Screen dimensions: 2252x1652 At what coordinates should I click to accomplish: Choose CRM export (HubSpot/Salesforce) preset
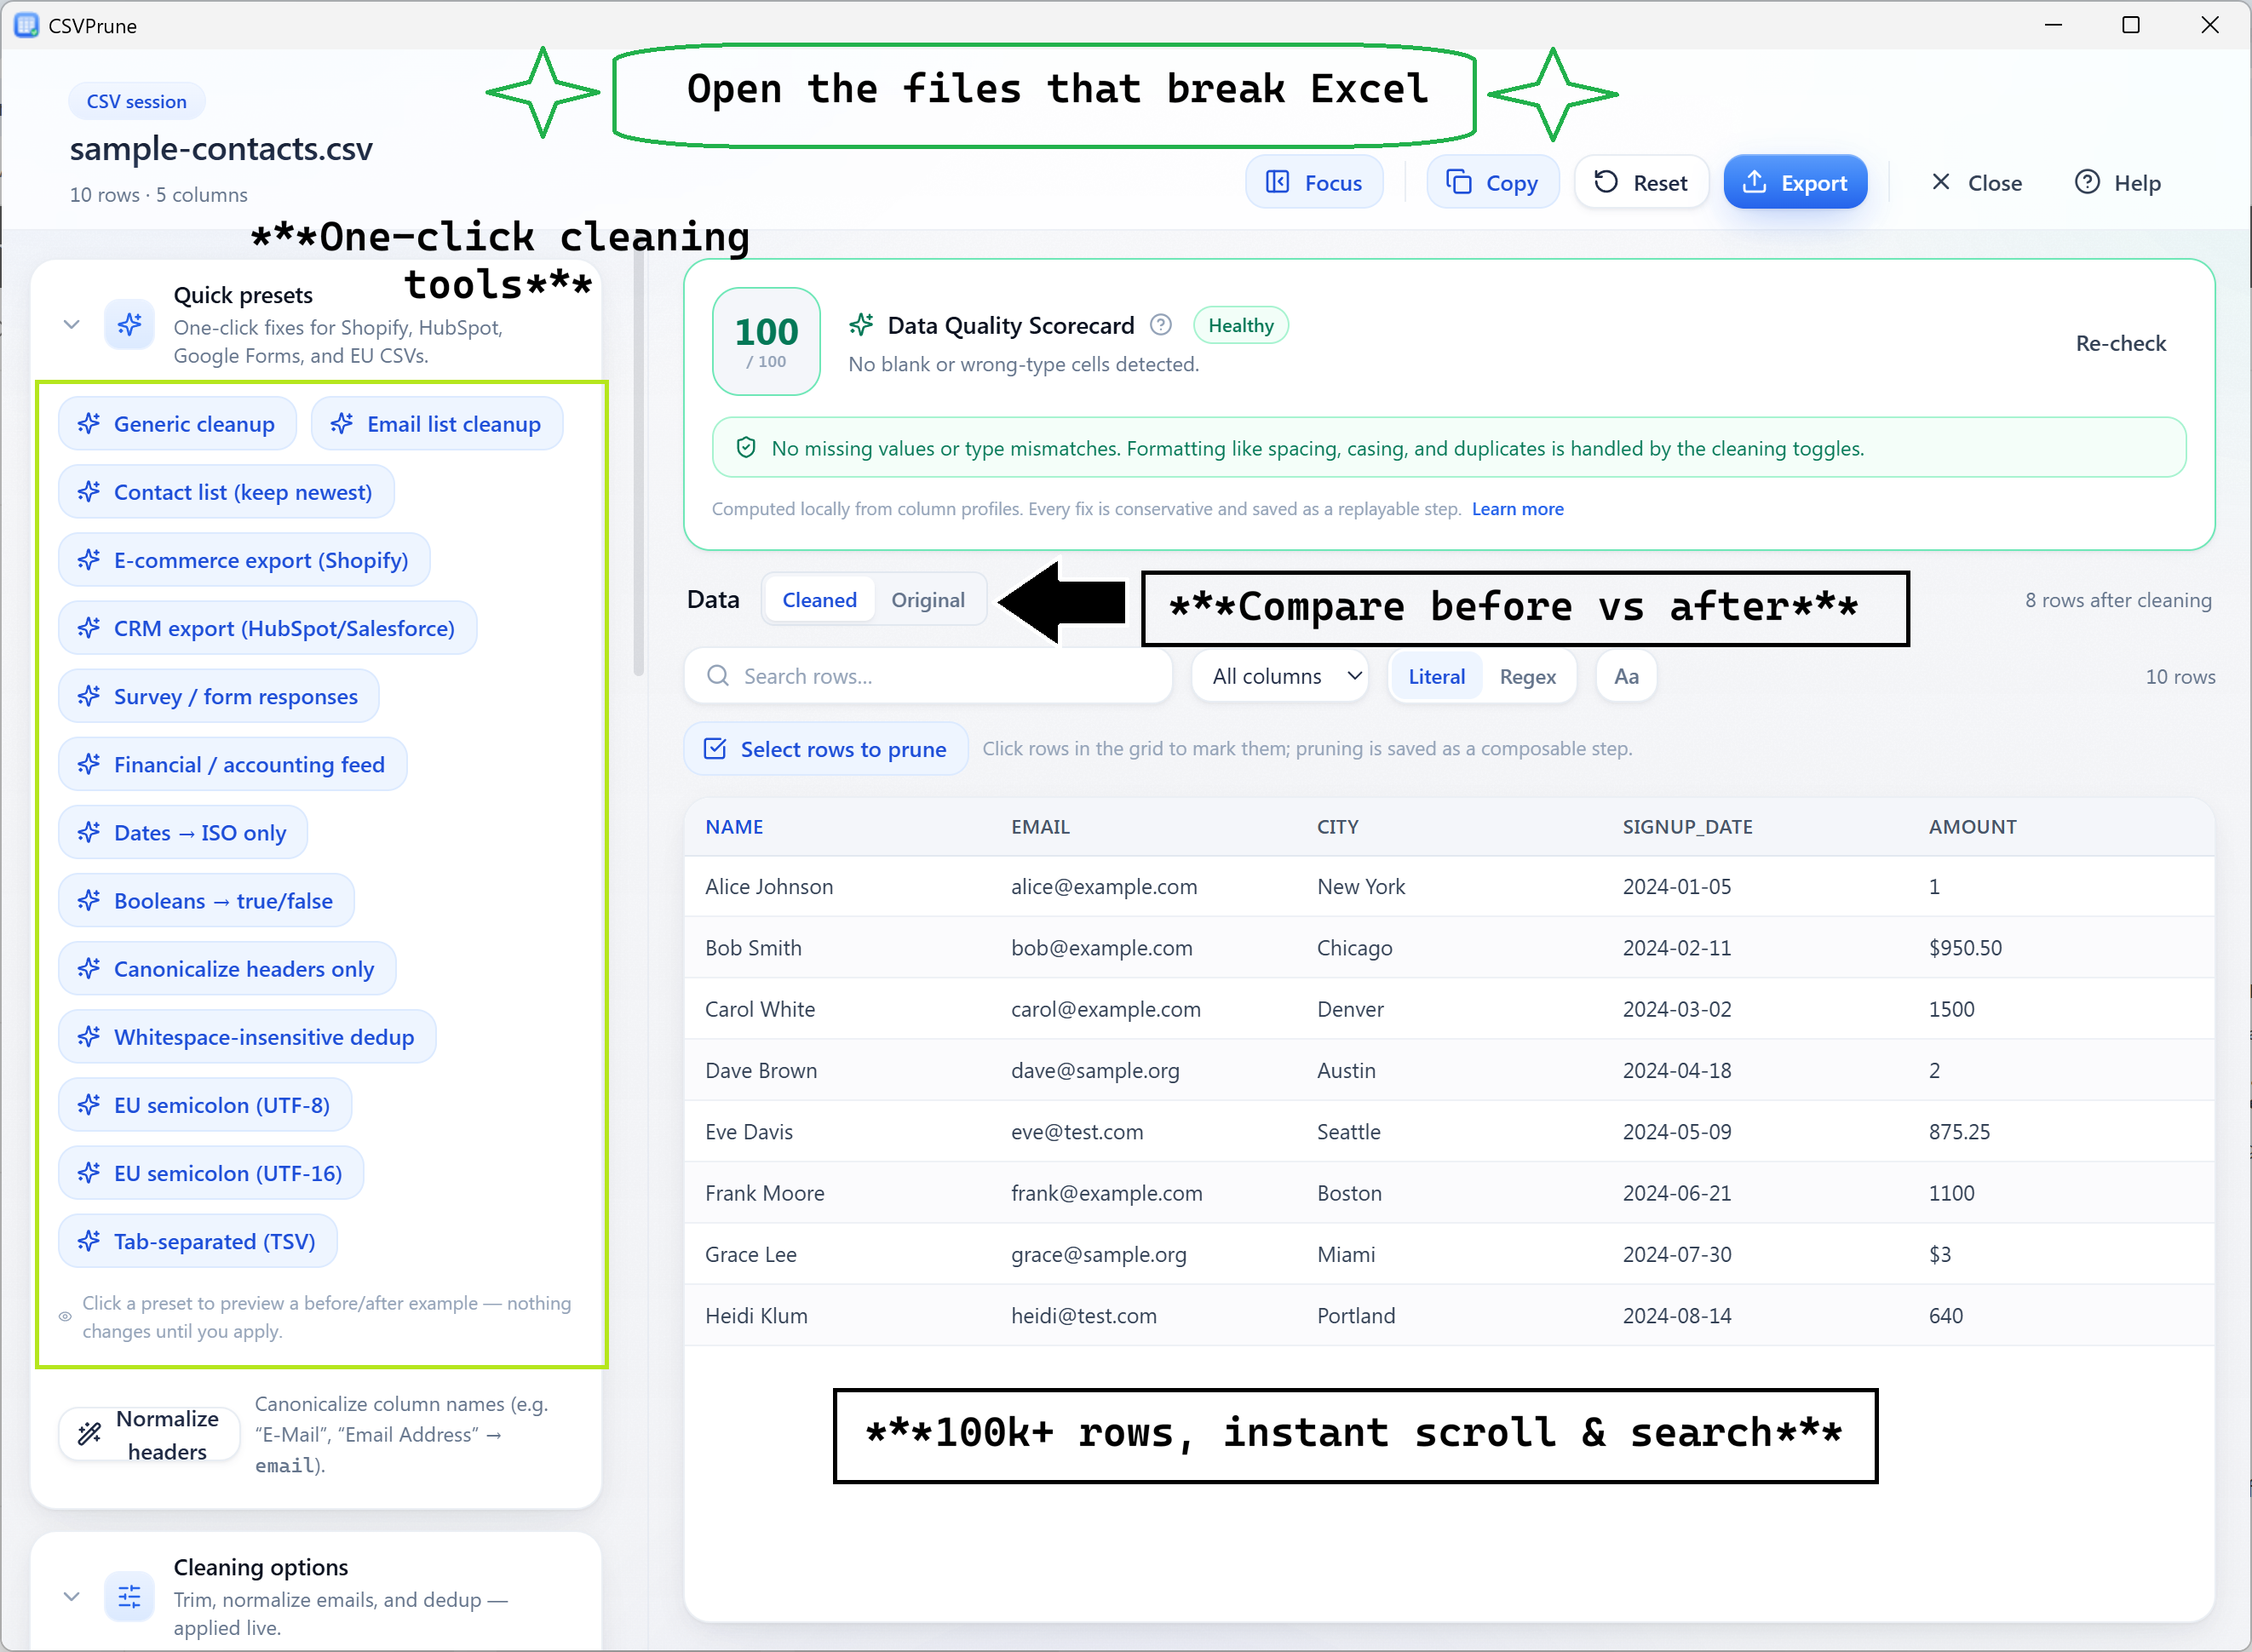pyautogui.click(x=267, y=628)
